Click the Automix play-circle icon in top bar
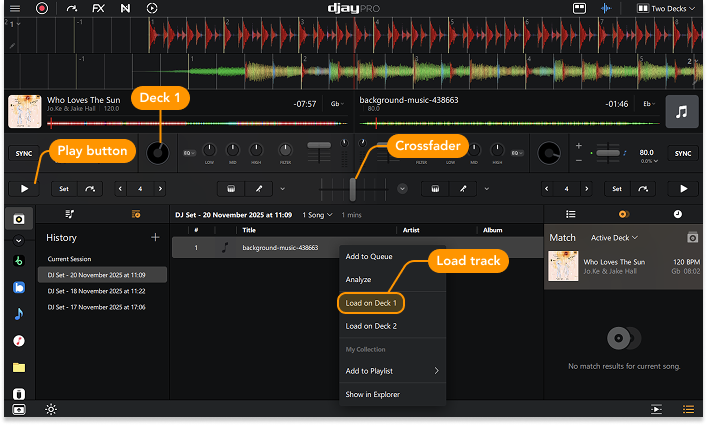This screenshot has height=425, width=707. [x=152, y=8]
